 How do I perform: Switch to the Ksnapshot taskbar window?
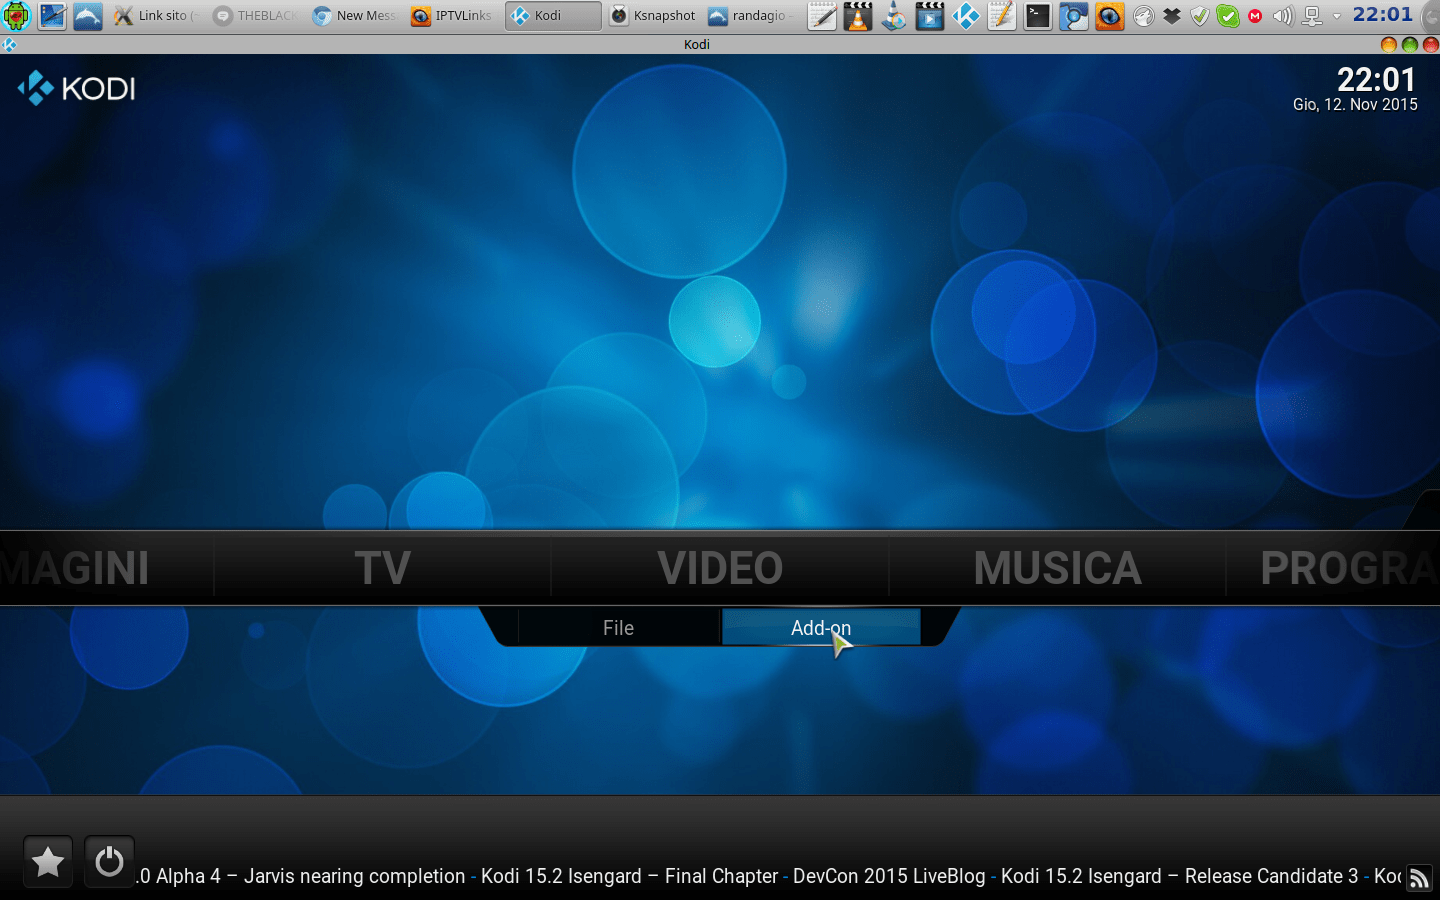click(653, 15)
